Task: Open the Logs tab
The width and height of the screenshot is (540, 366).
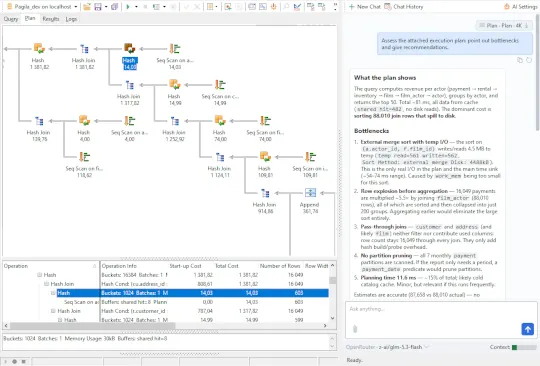Action: pyautogui.click(x=71, y=19)
